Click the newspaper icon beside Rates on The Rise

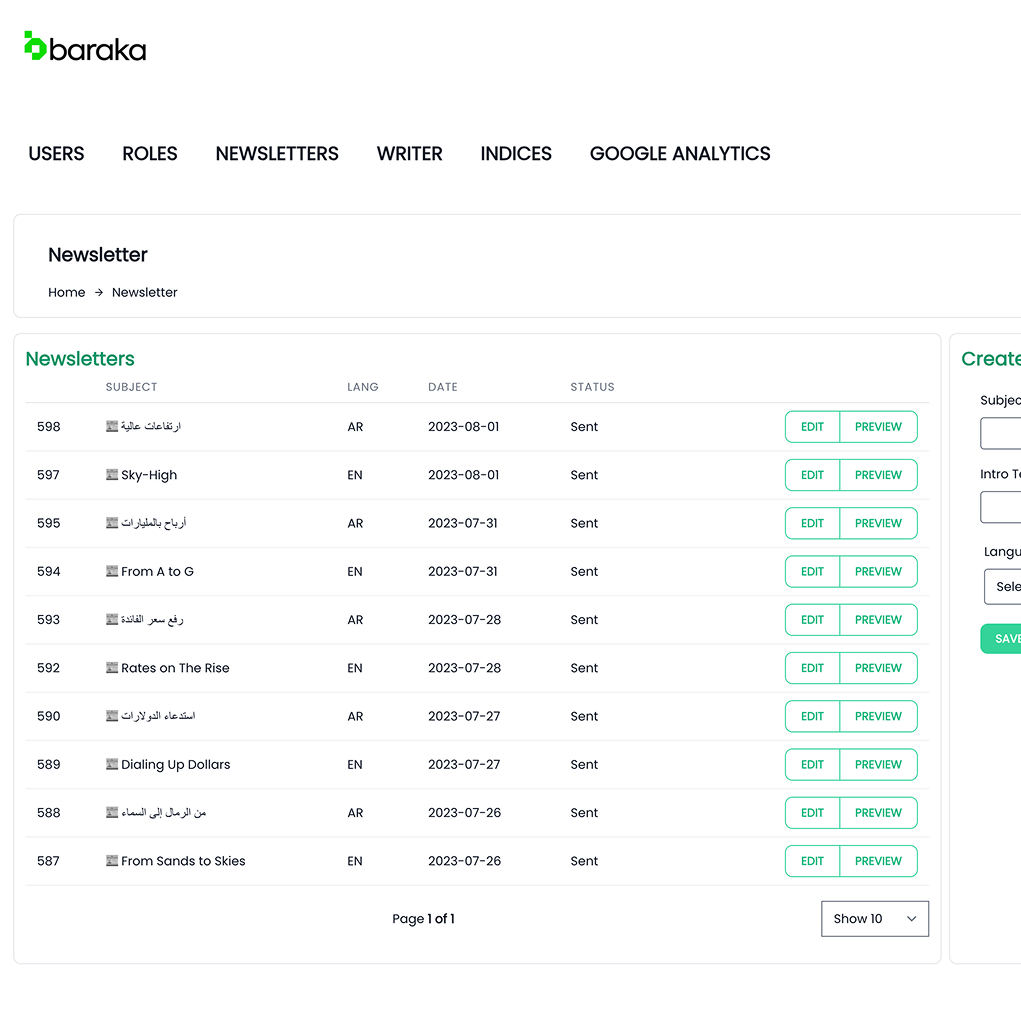click(x=112, y=668)
